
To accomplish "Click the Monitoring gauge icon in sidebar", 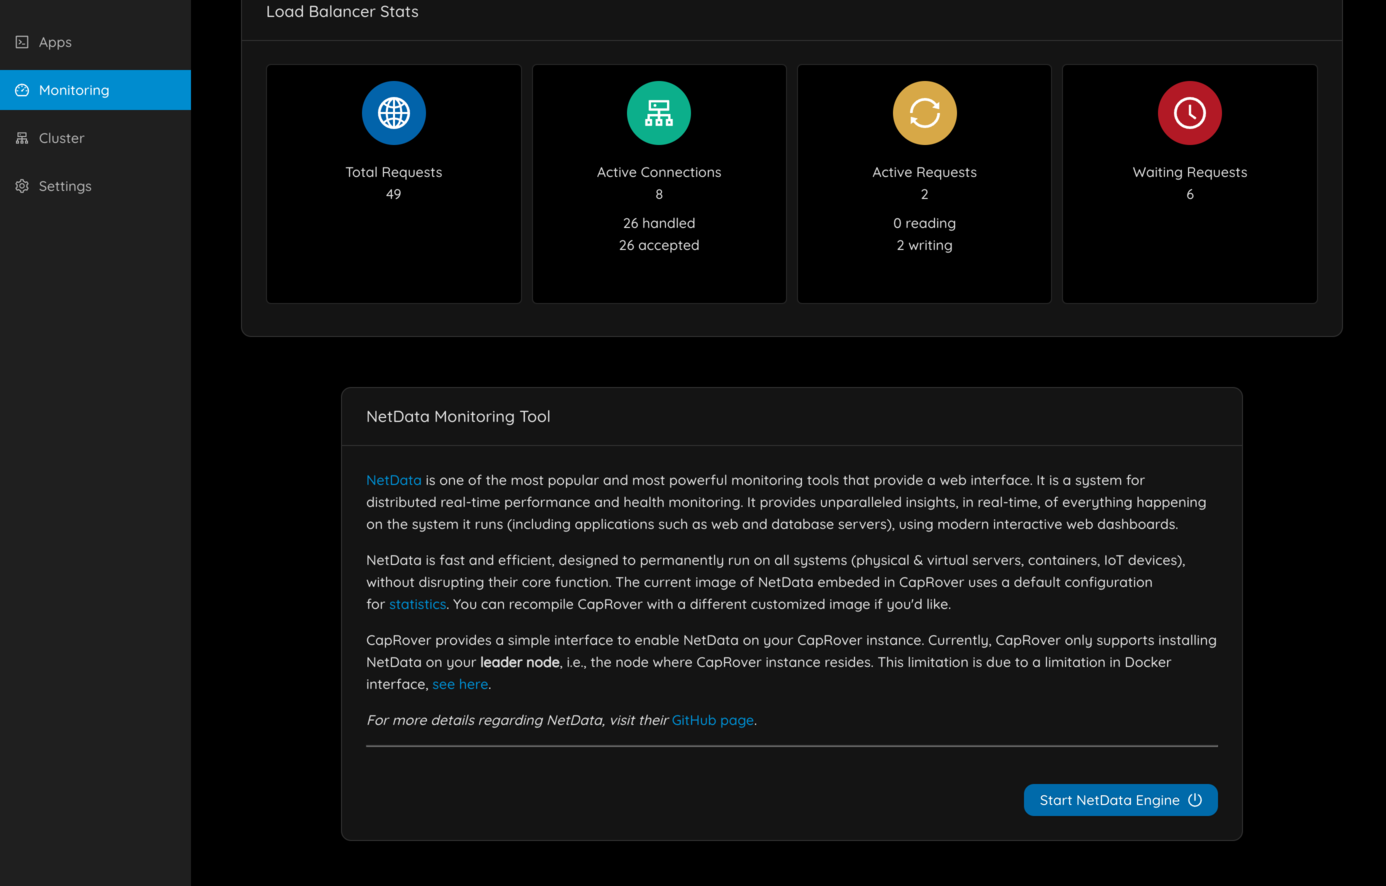I will coord(22,90).
